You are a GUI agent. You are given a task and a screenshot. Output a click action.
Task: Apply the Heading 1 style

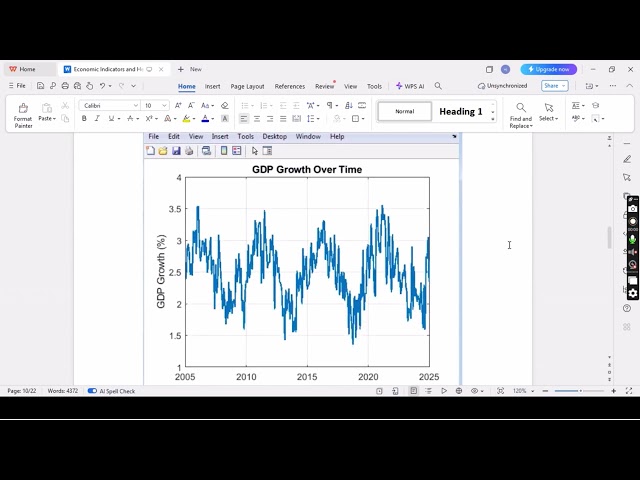click(x=461, y=111)
